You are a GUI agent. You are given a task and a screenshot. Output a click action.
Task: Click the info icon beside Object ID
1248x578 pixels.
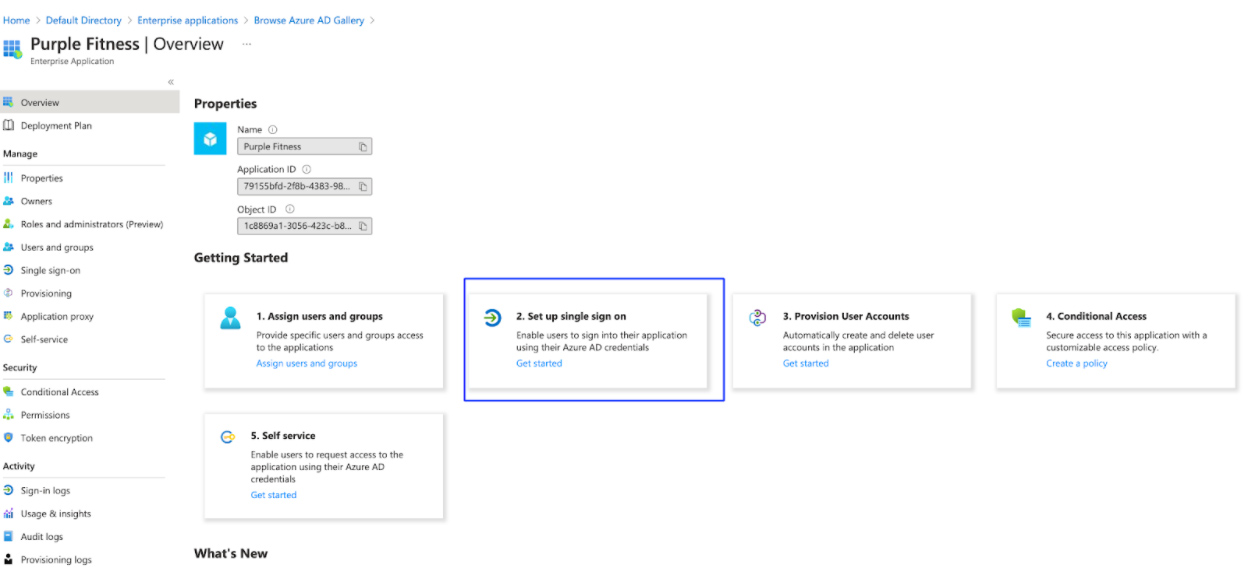(x=289, y=209)
